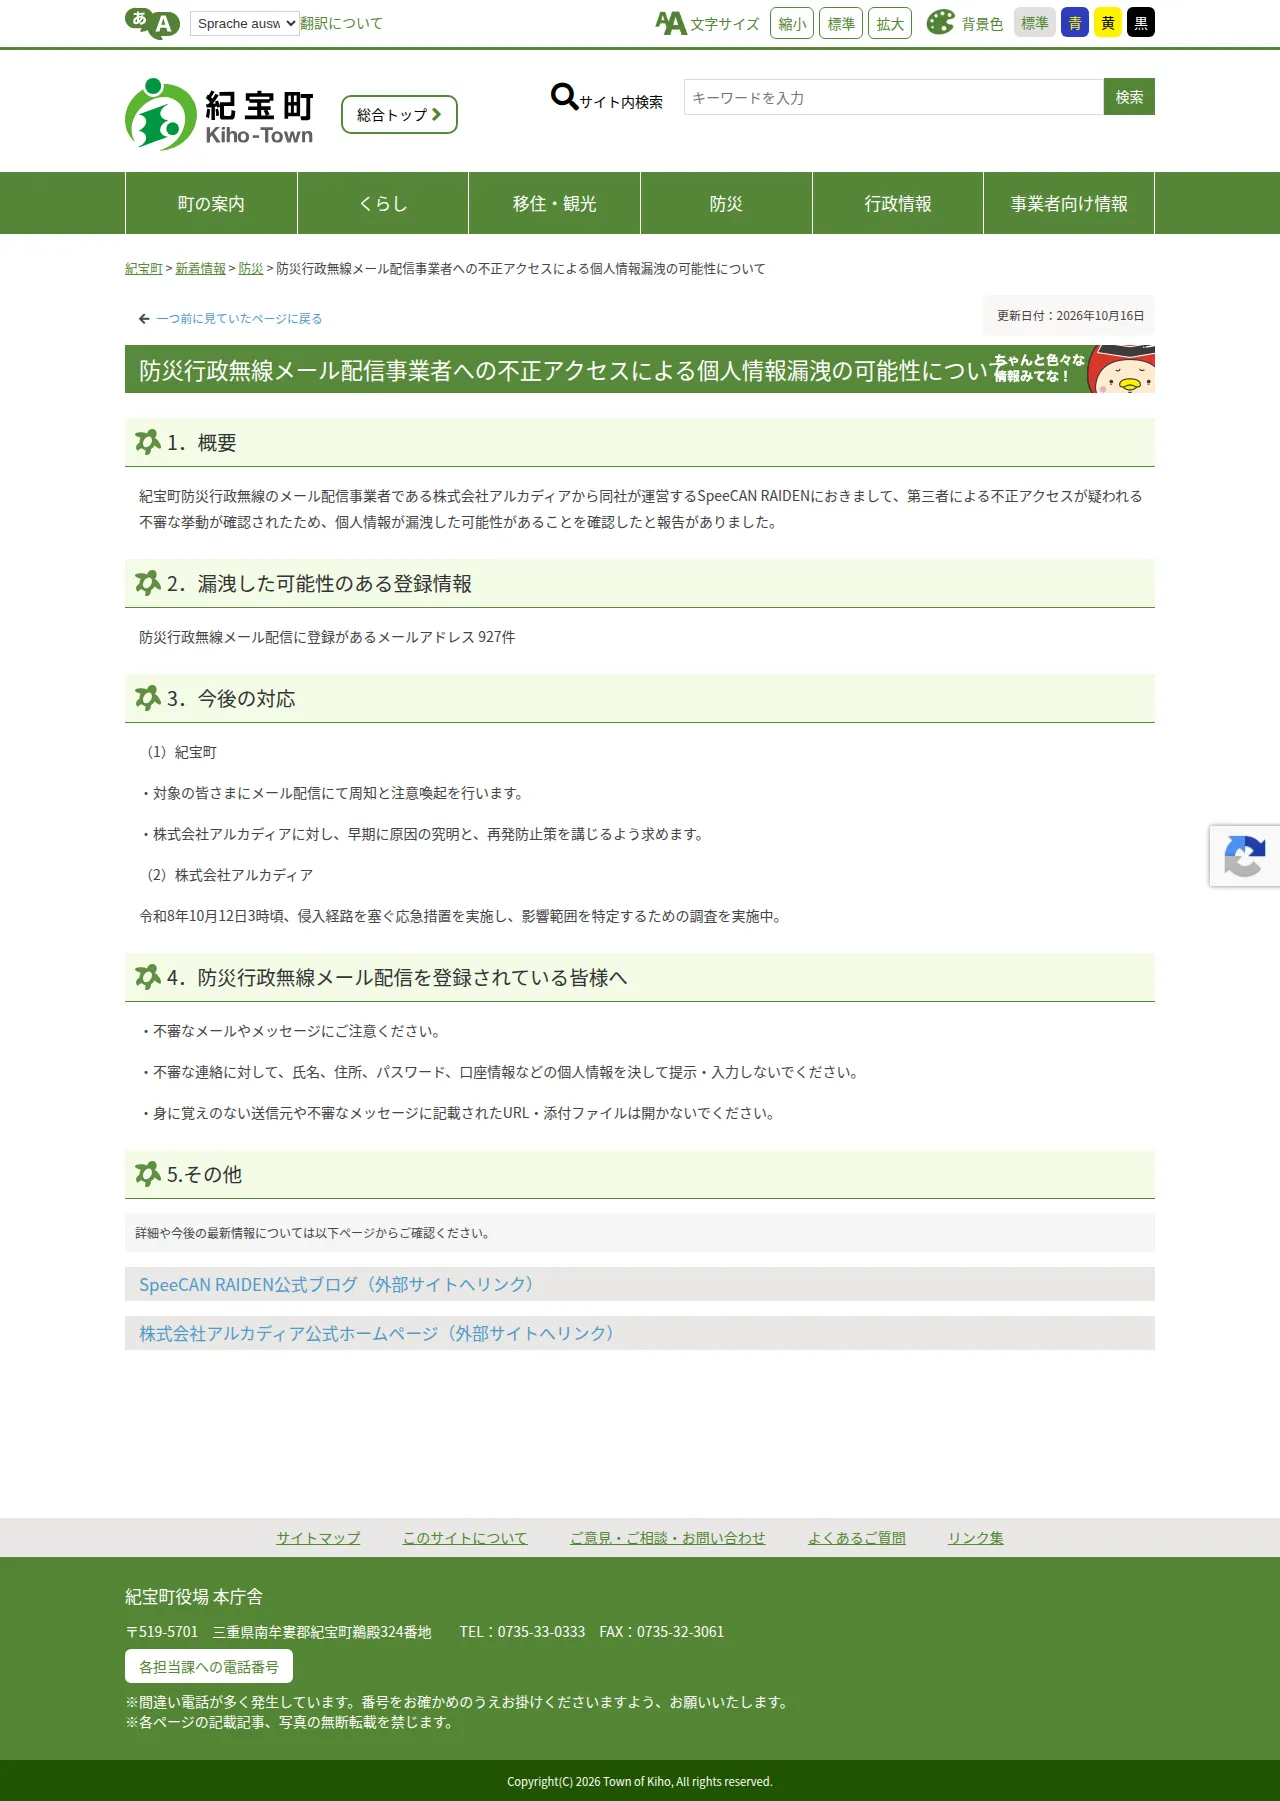Click the Kiho-Town logo
1280x1801 pixels.
pos(219,114)
